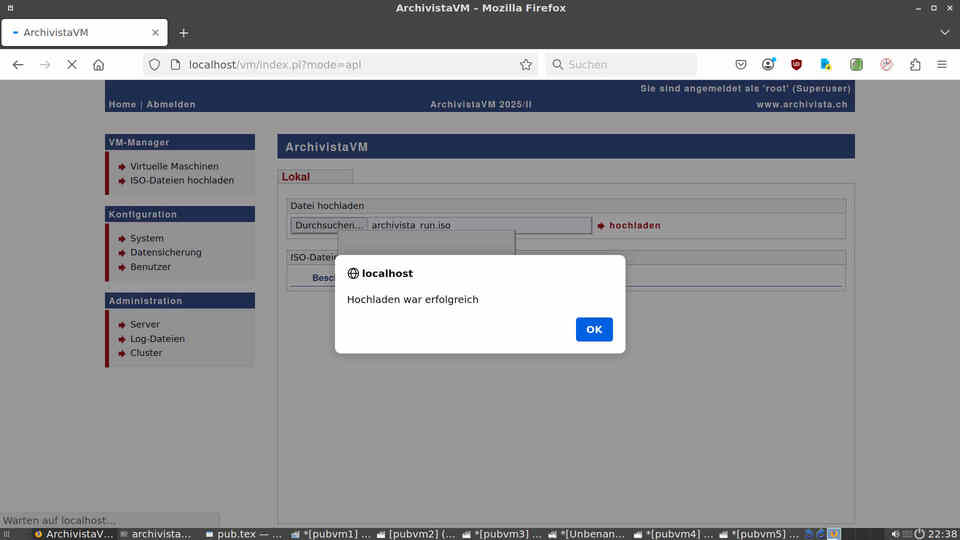This screenshot has height=540, width=960.
Task: Click the hochladen upload link
Action: (x=635, y=225)
